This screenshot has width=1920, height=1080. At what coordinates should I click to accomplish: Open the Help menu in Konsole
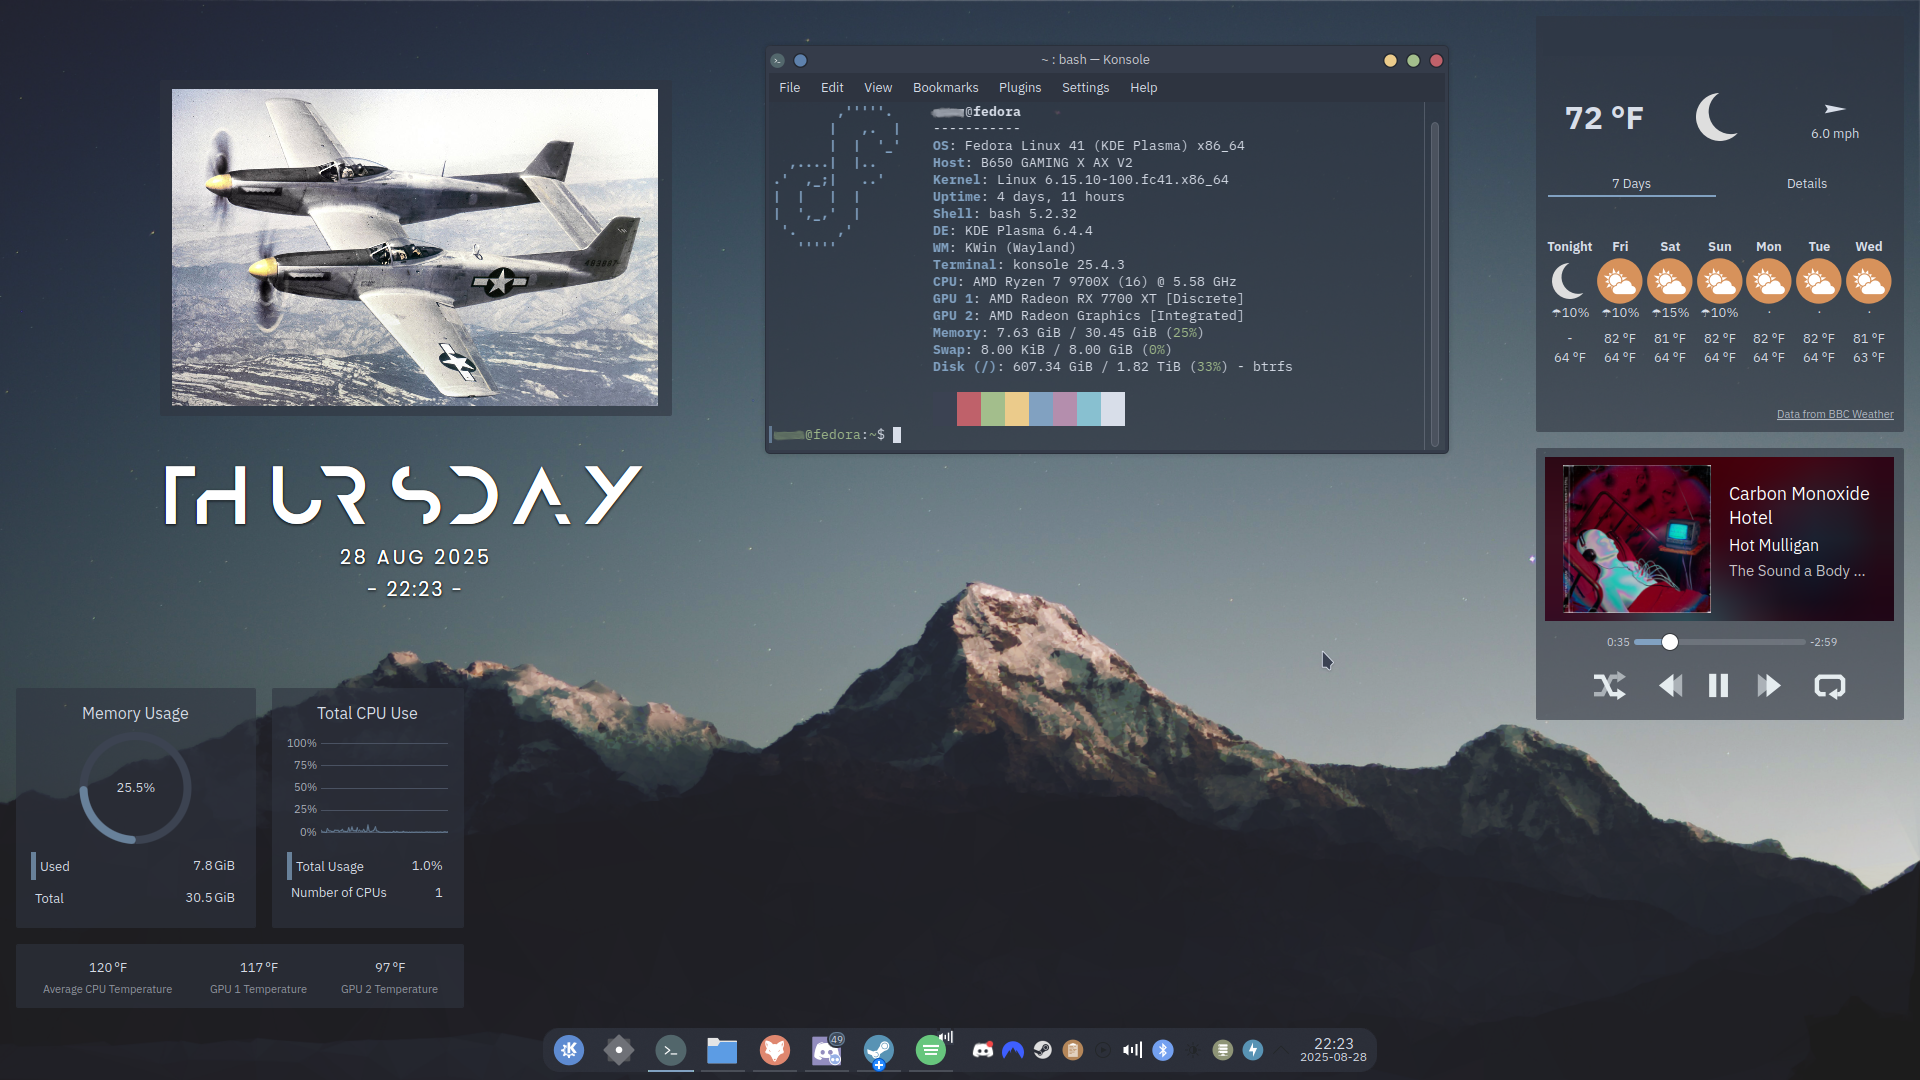1144,88
